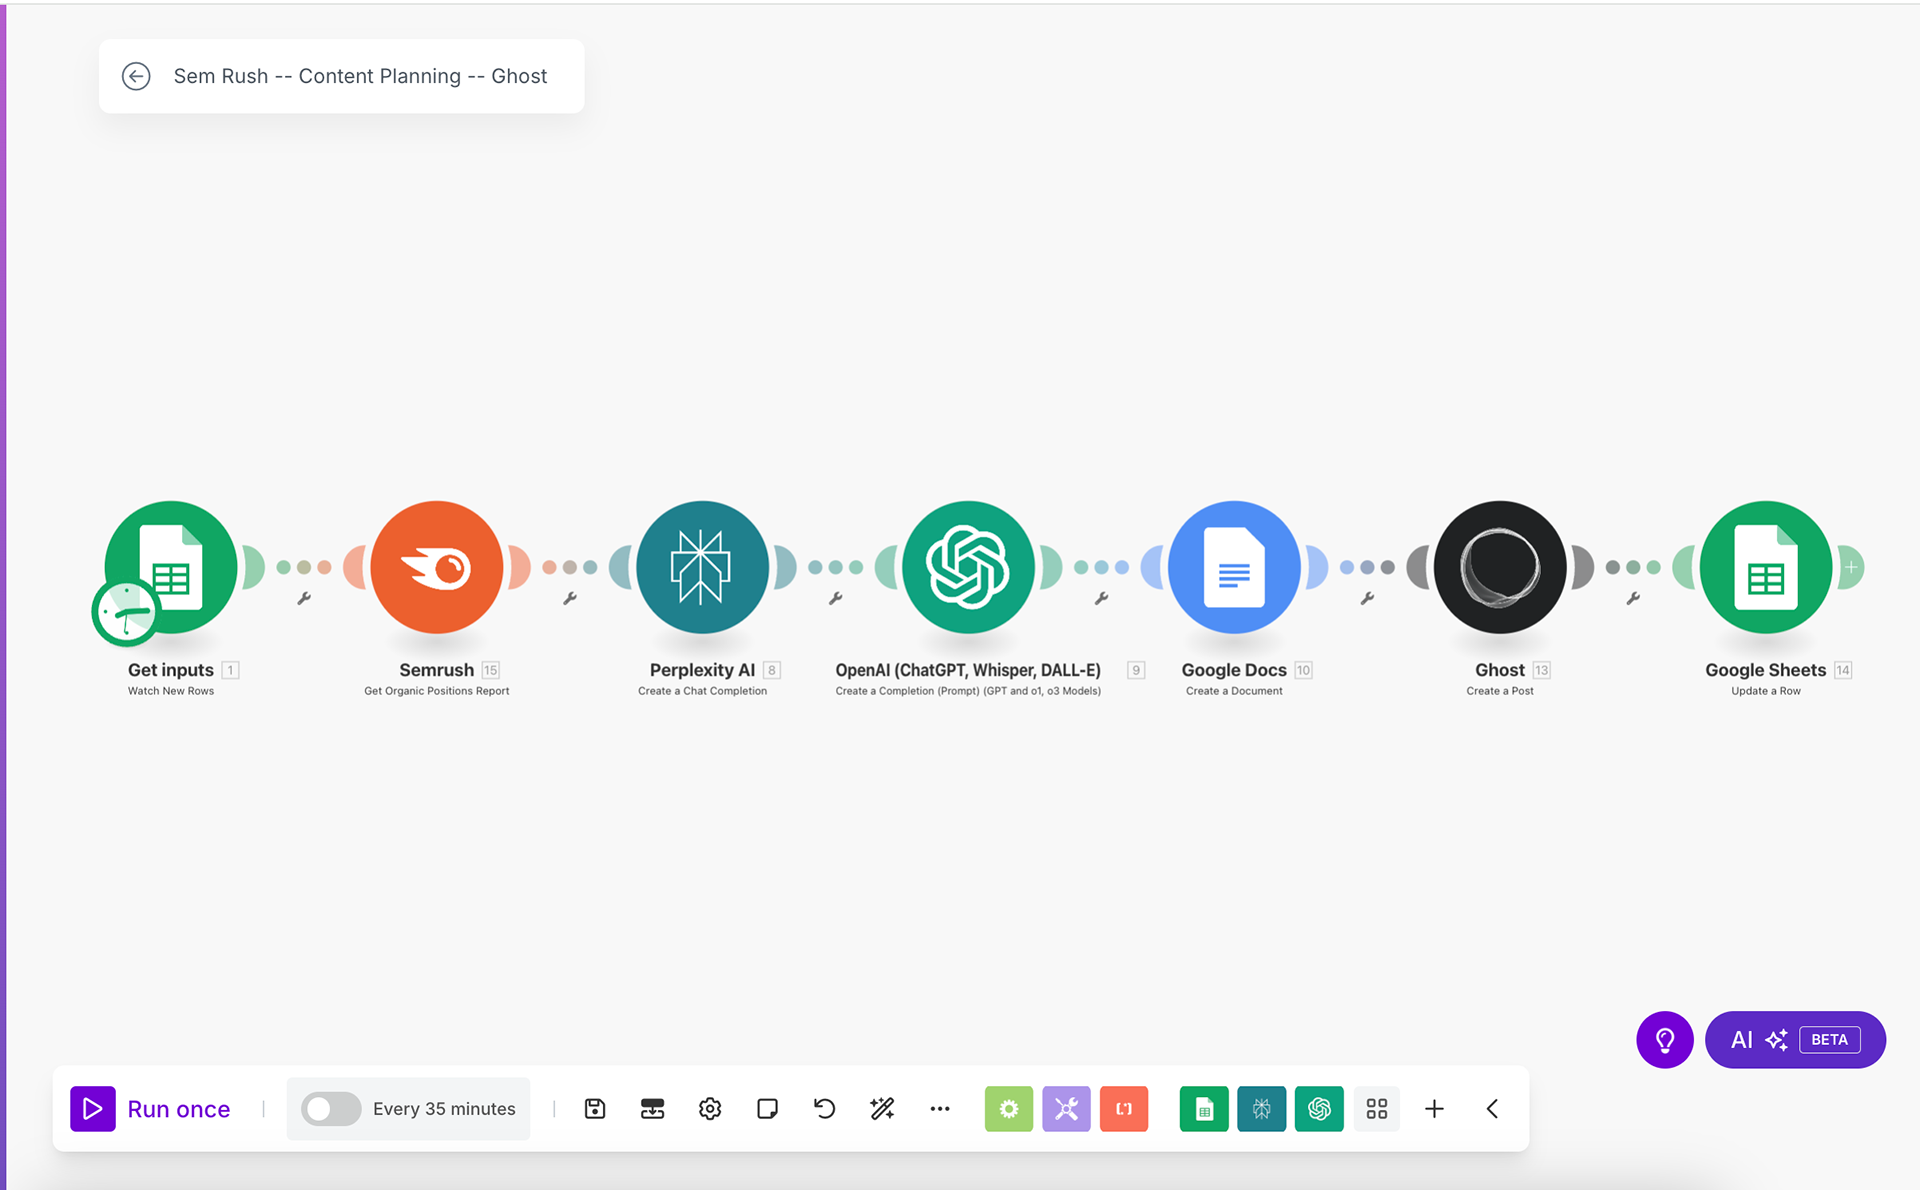Image resolution: width=1920 pixels, height=1190 pixels.
Task: Collapse the toolbar with the left chevron
Action: [x=1492, y=1108]
